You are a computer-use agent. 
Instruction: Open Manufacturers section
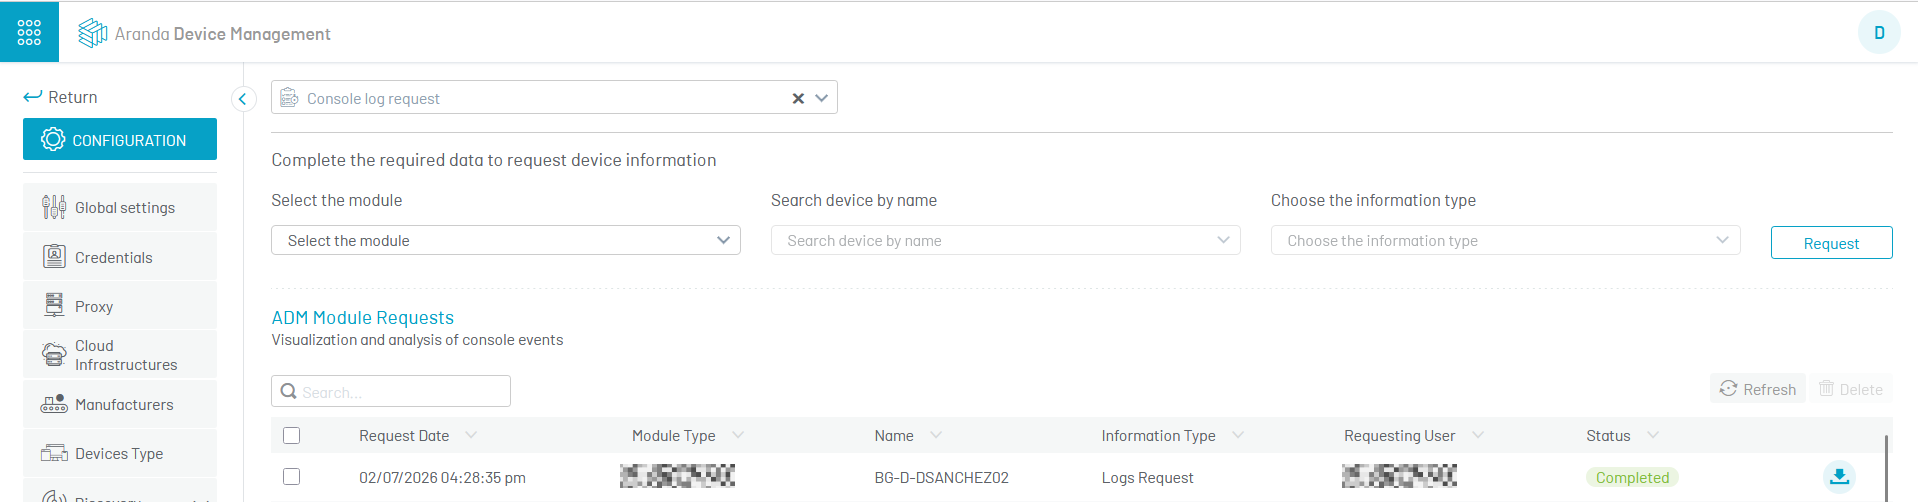[x=120, y=404]
